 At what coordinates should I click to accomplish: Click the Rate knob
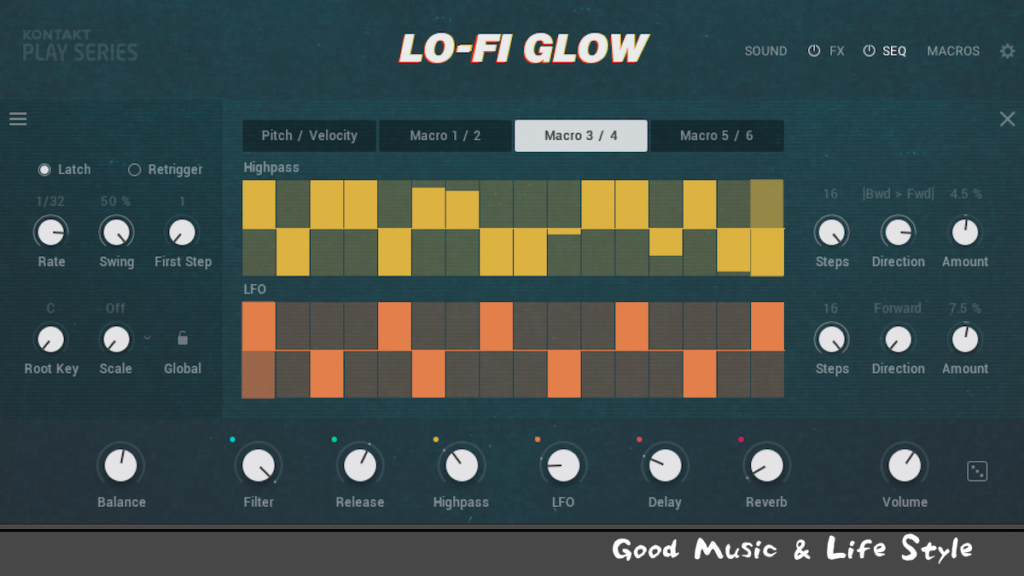click(50, 232)
